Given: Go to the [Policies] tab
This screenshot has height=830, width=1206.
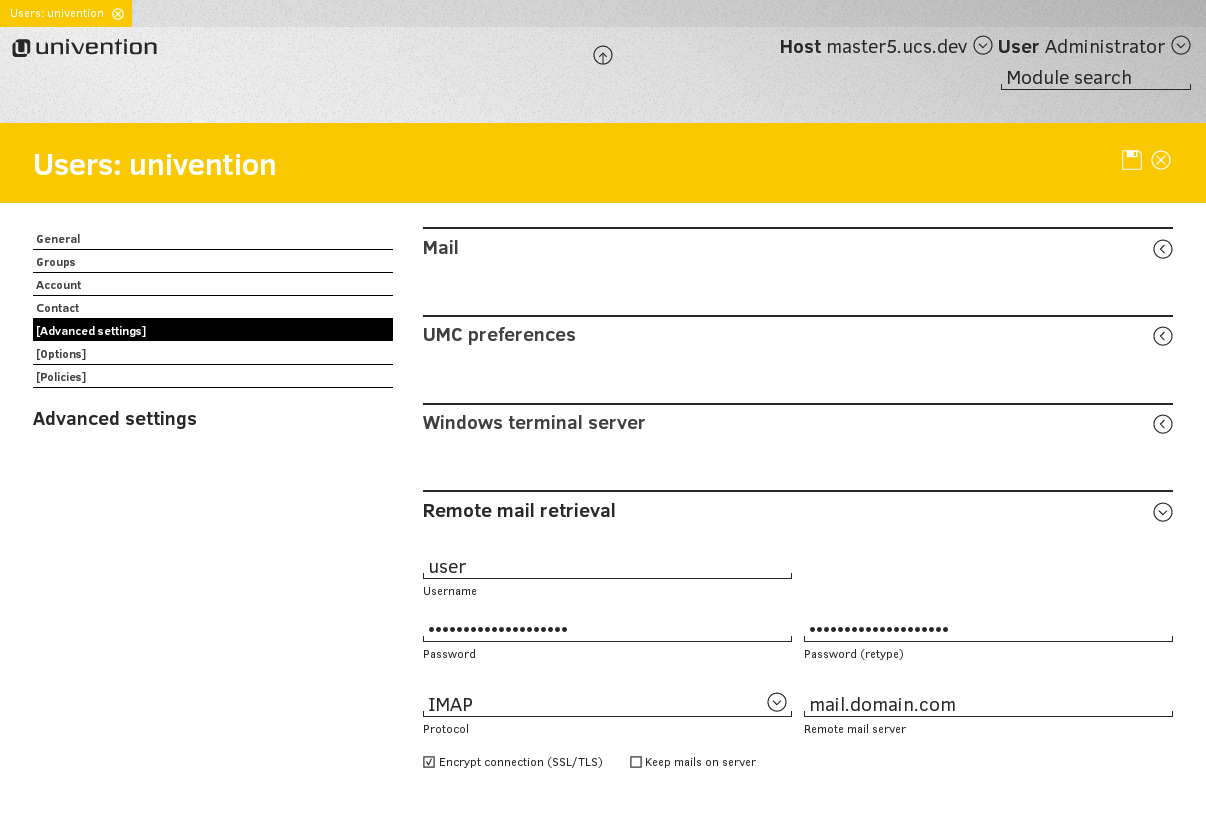Looking at the screenshot, I should [61, 377].
